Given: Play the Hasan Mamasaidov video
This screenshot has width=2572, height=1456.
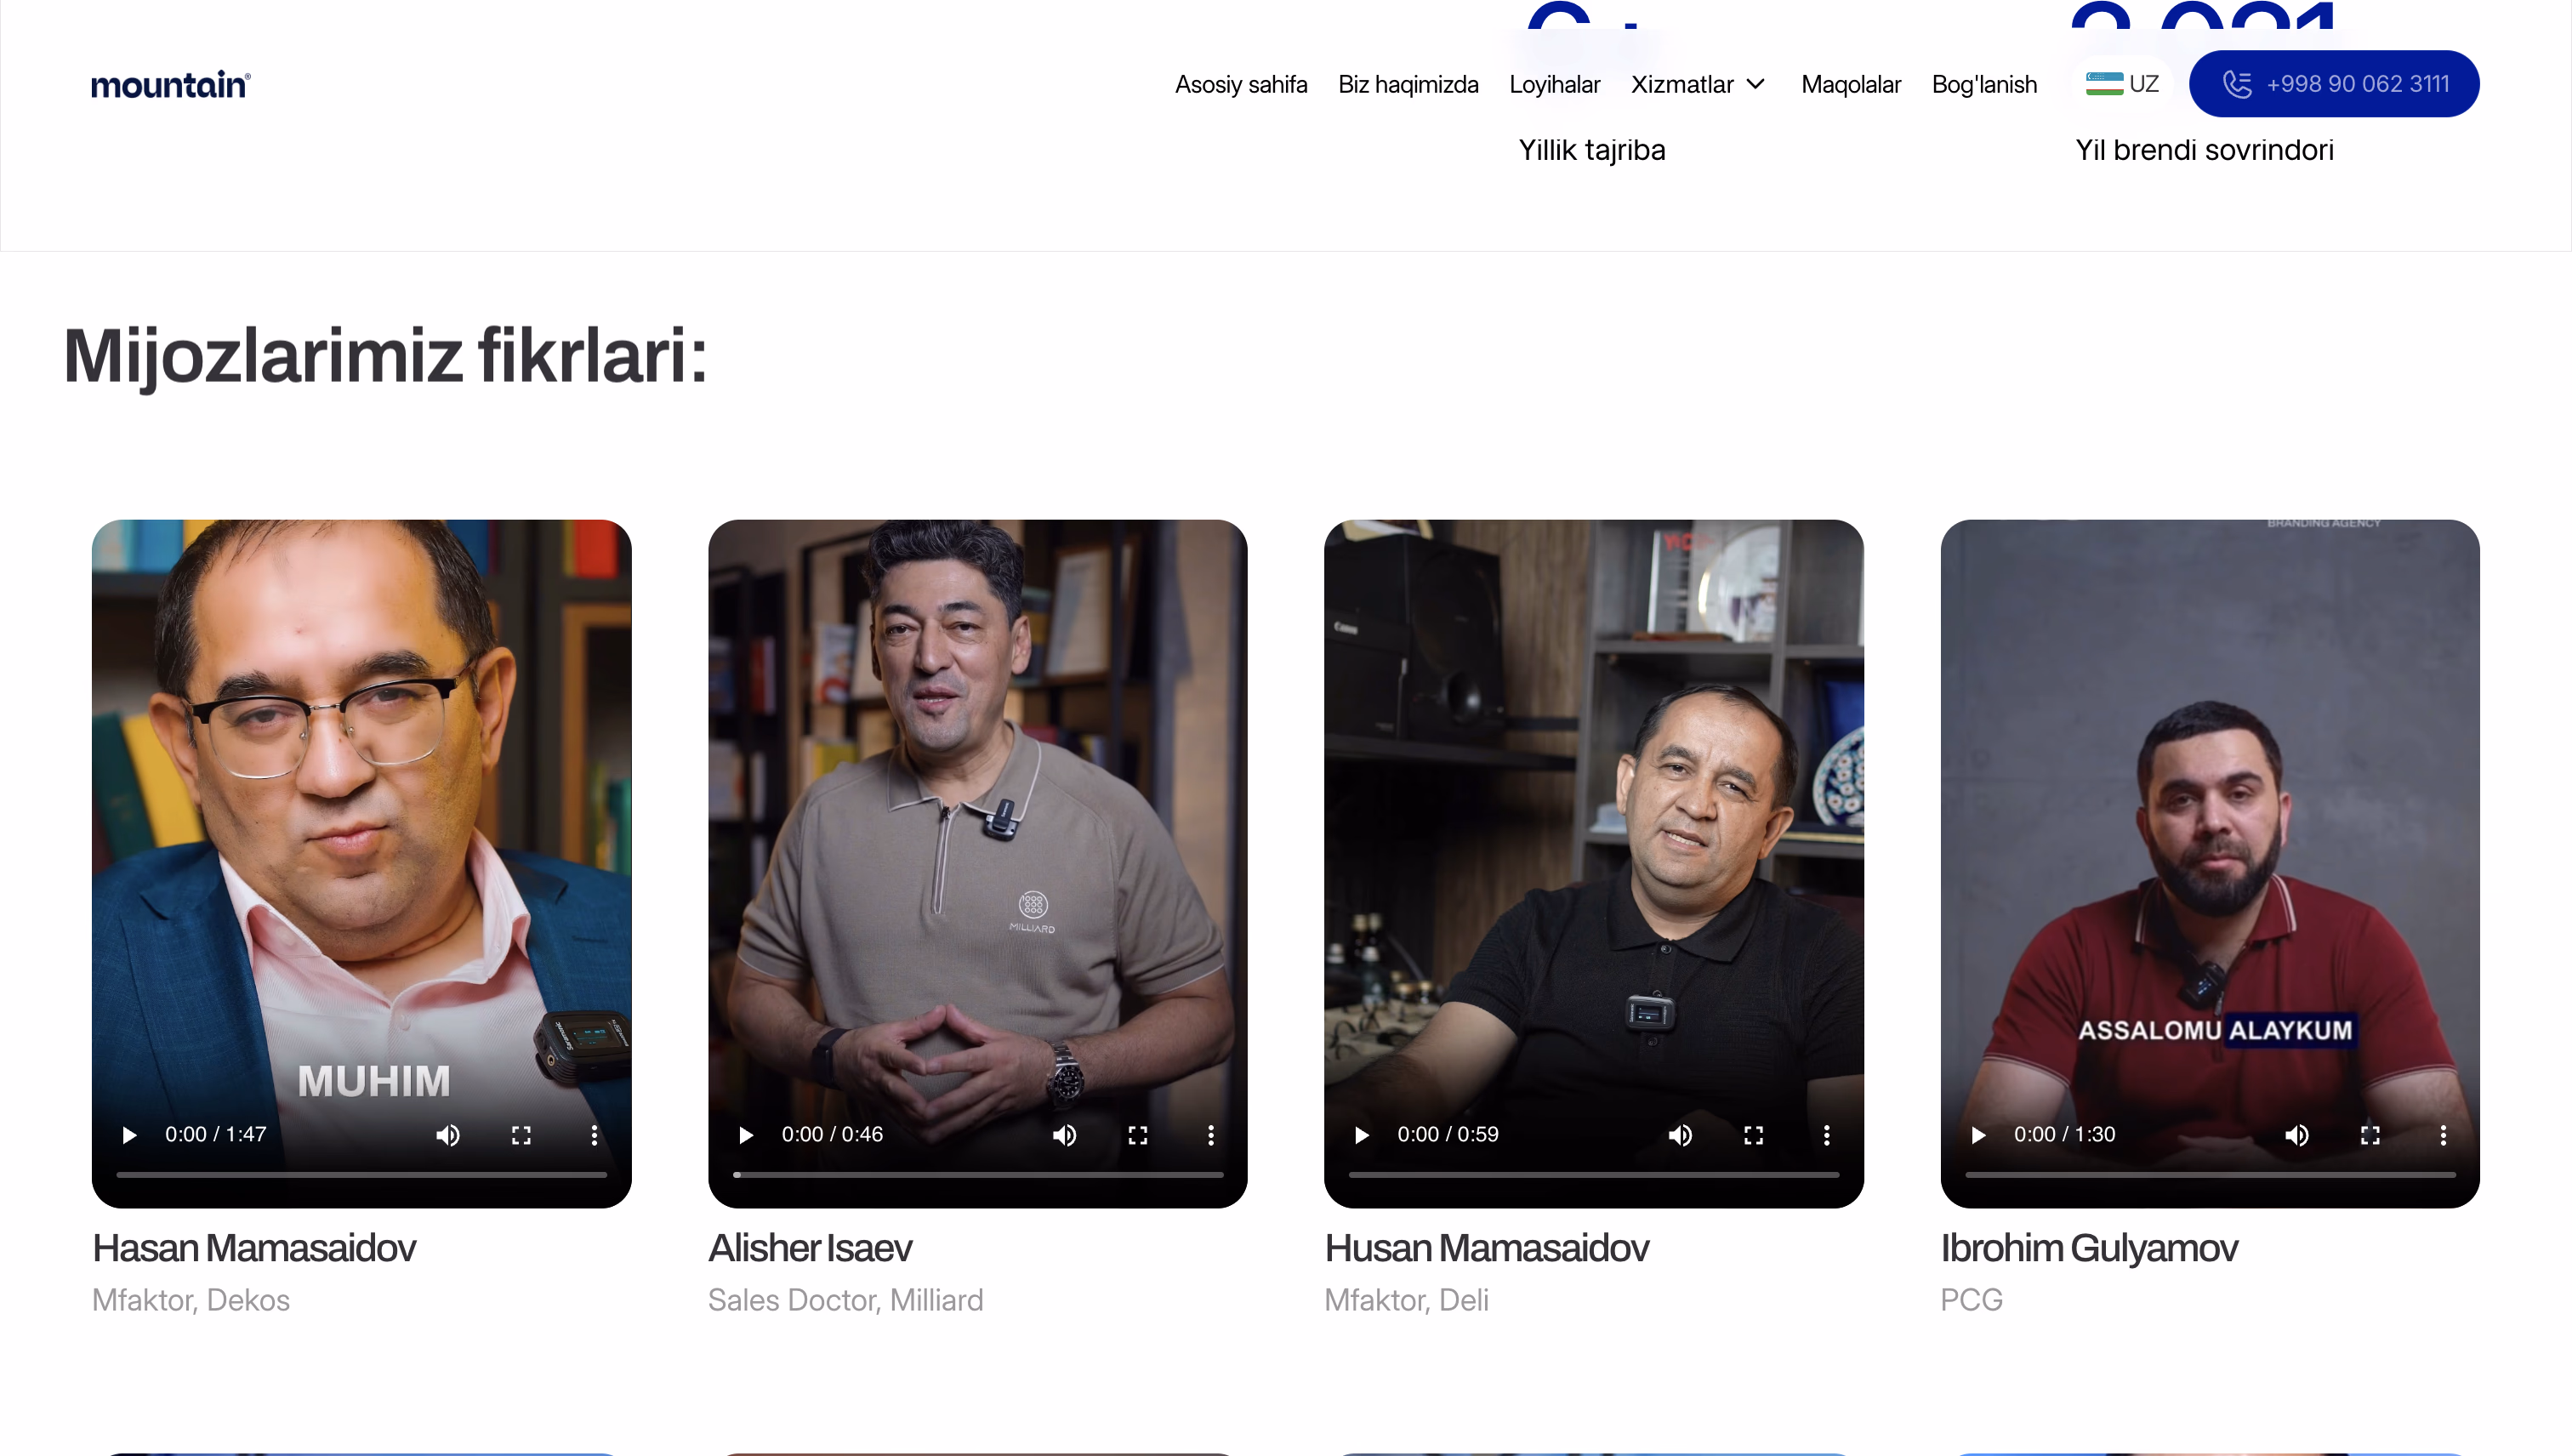Looking at the screenshot, I should tap(129, 1135).
